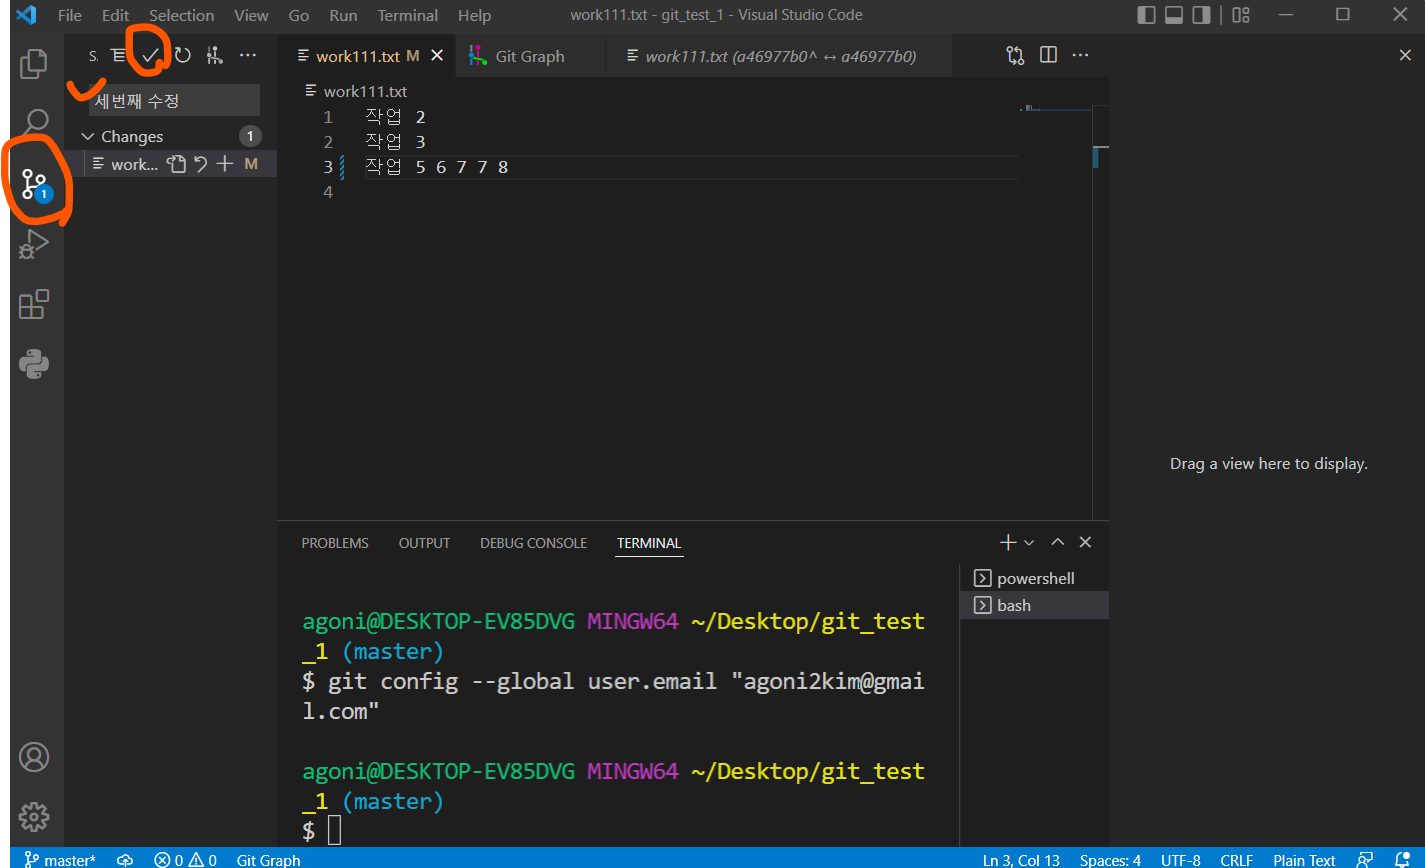Close the work111.txt editor tab
The width and height of the screenshot is (1425, 868).
tap(437, 56)
